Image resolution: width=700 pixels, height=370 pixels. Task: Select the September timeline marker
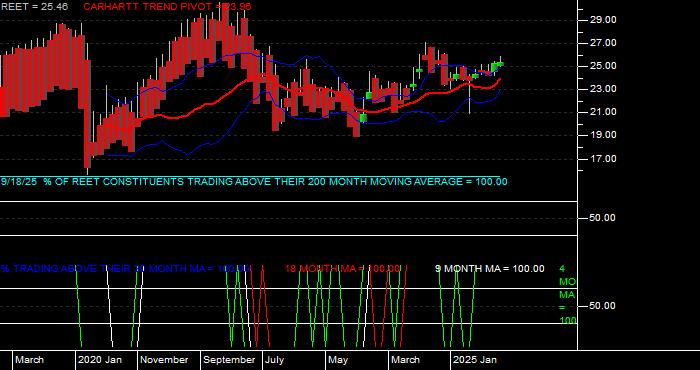(x=229, y=360)
